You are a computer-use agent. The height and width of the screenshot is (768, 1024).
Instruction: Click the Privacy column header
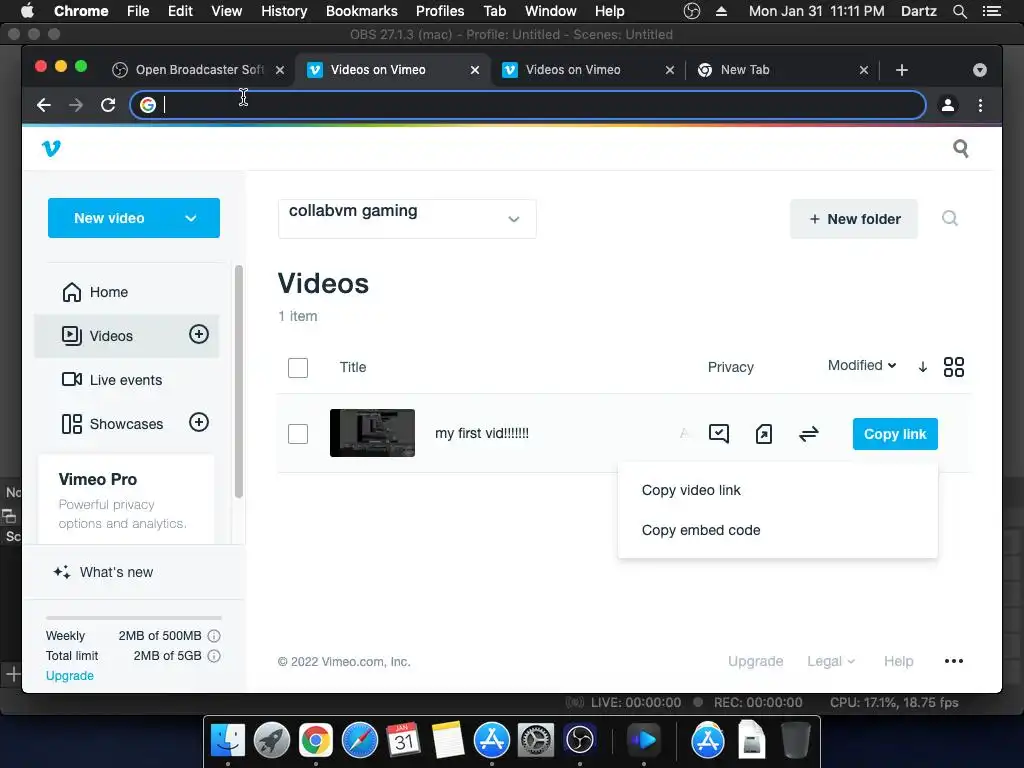coord(730,367)
